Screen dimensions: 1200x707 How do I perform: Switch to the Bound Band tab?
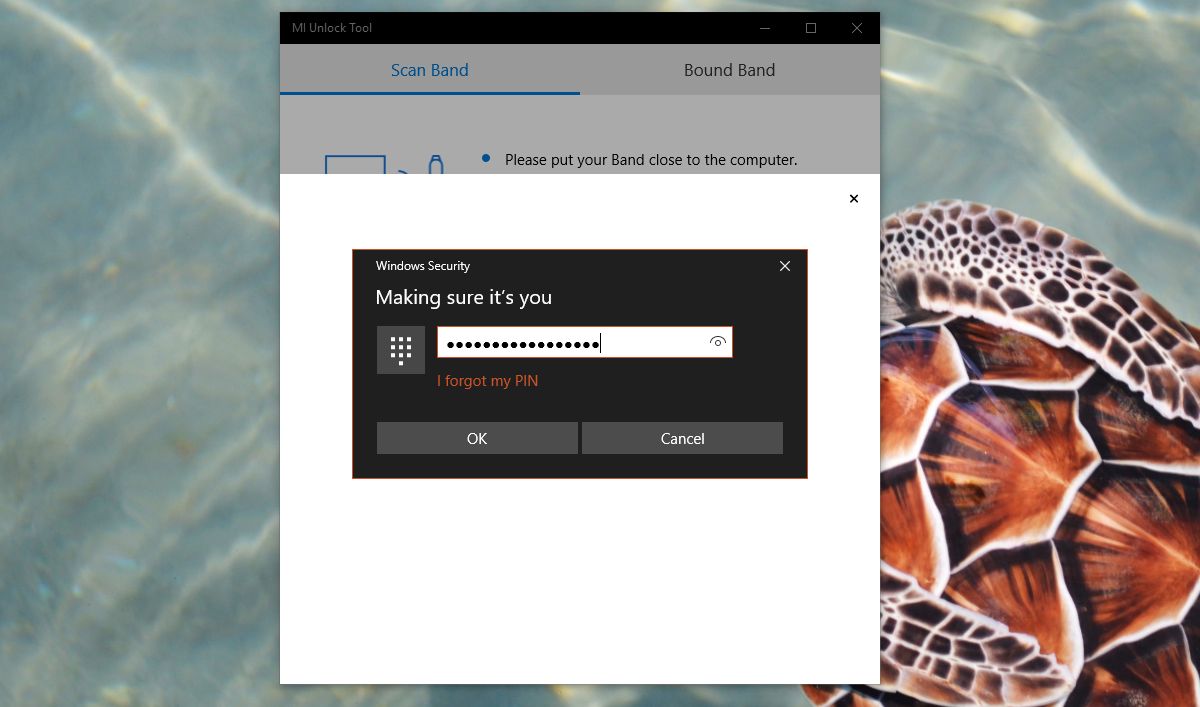(x=730, y=70)
